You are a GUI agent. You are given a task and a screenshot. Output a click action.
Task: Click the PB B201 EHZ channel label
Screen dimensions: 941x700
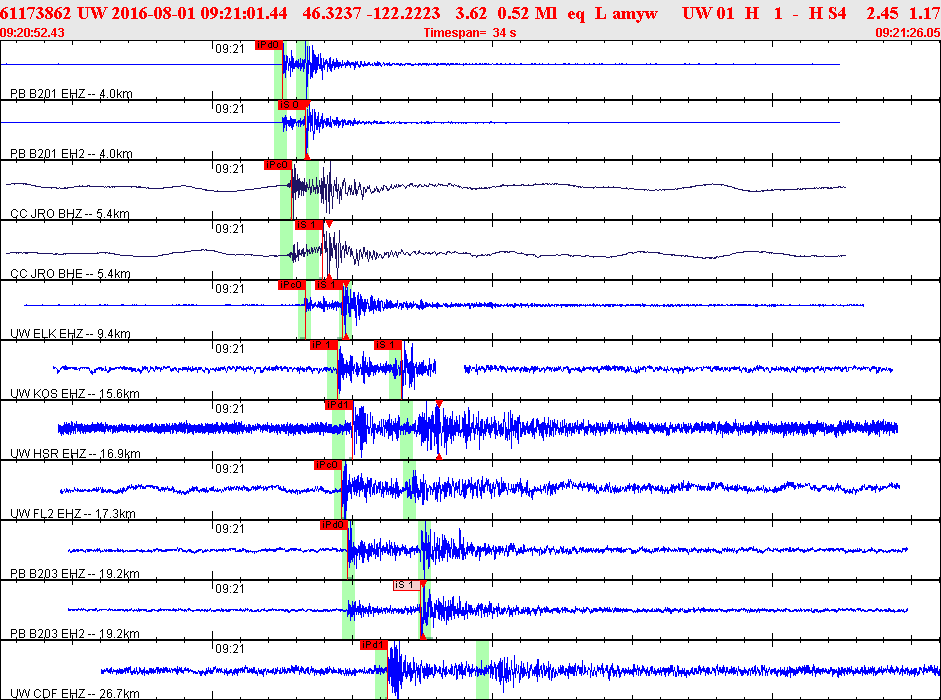tap(71, 94)
